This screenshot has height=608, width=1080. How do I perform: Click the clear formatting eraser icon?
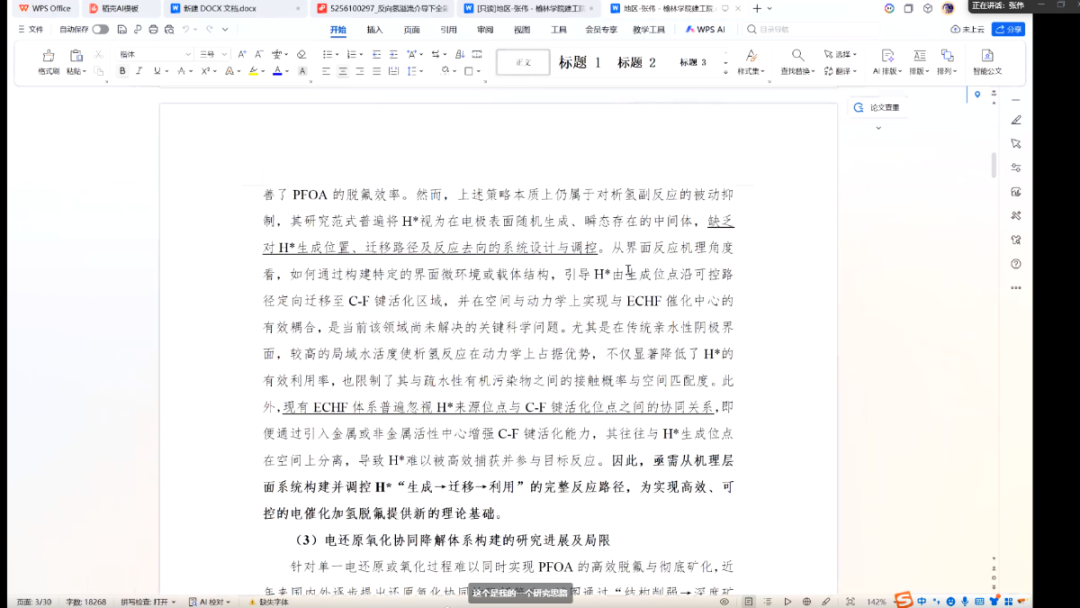click(302, 54)
